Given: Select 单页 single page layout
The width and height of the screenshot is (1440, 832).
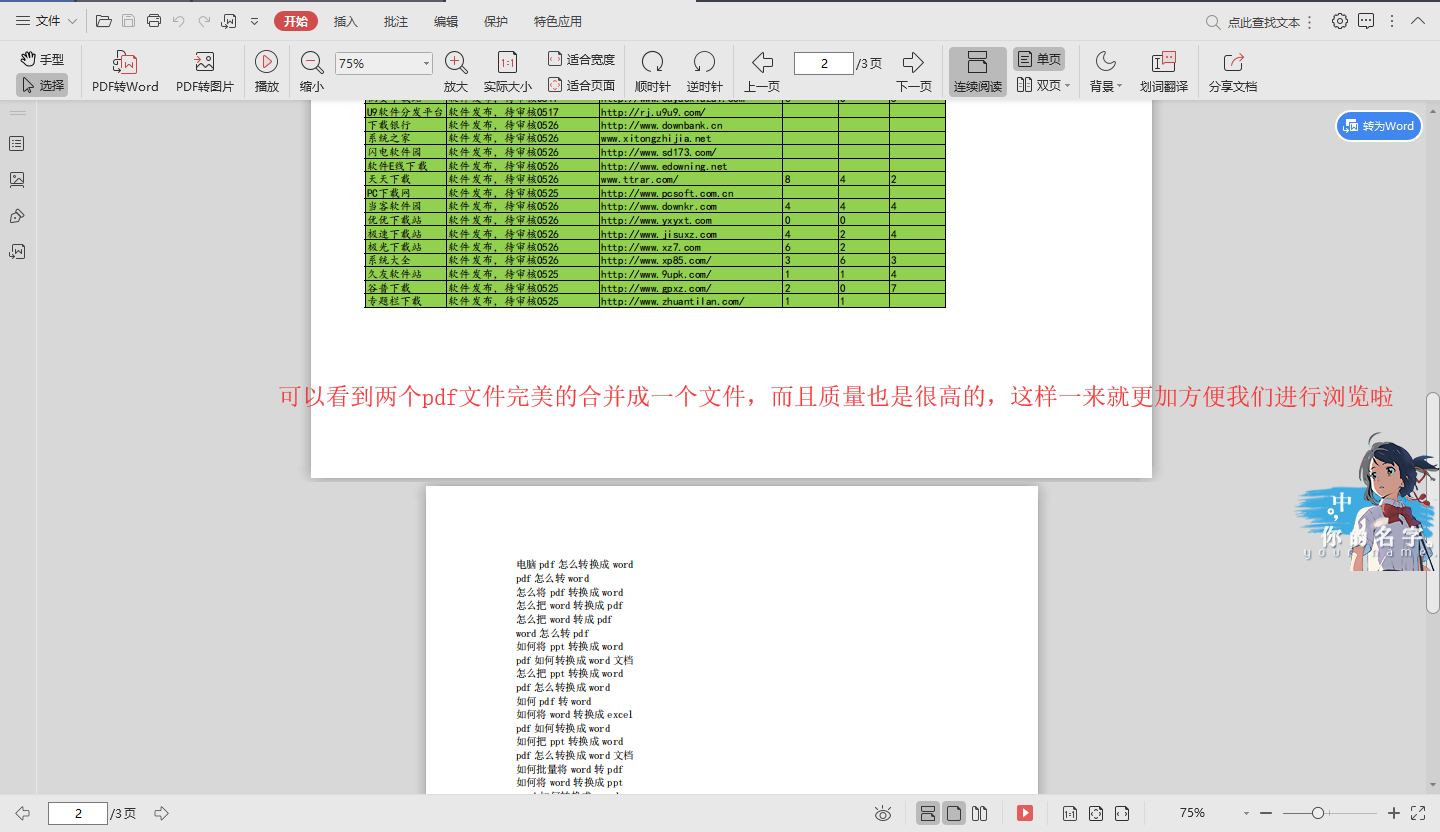Looking at the screenshot, I should tap(1039, 59).
